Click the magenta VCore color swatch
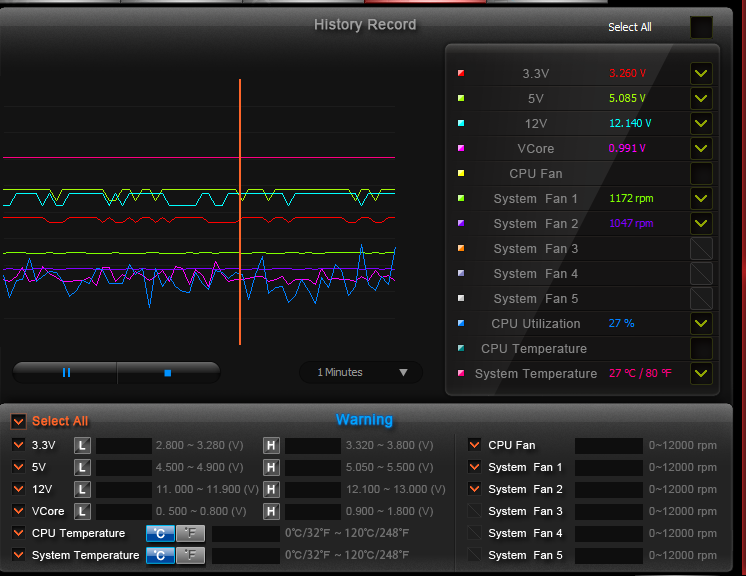Image resolution: width=746 pixels, height=576 pixels. tap(461, 148)
